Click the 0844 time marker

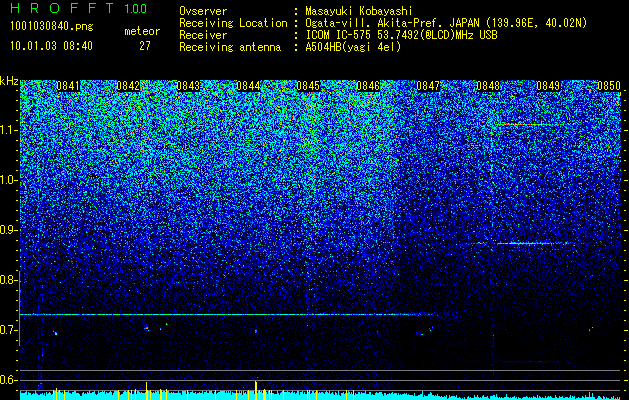(248, 86)
